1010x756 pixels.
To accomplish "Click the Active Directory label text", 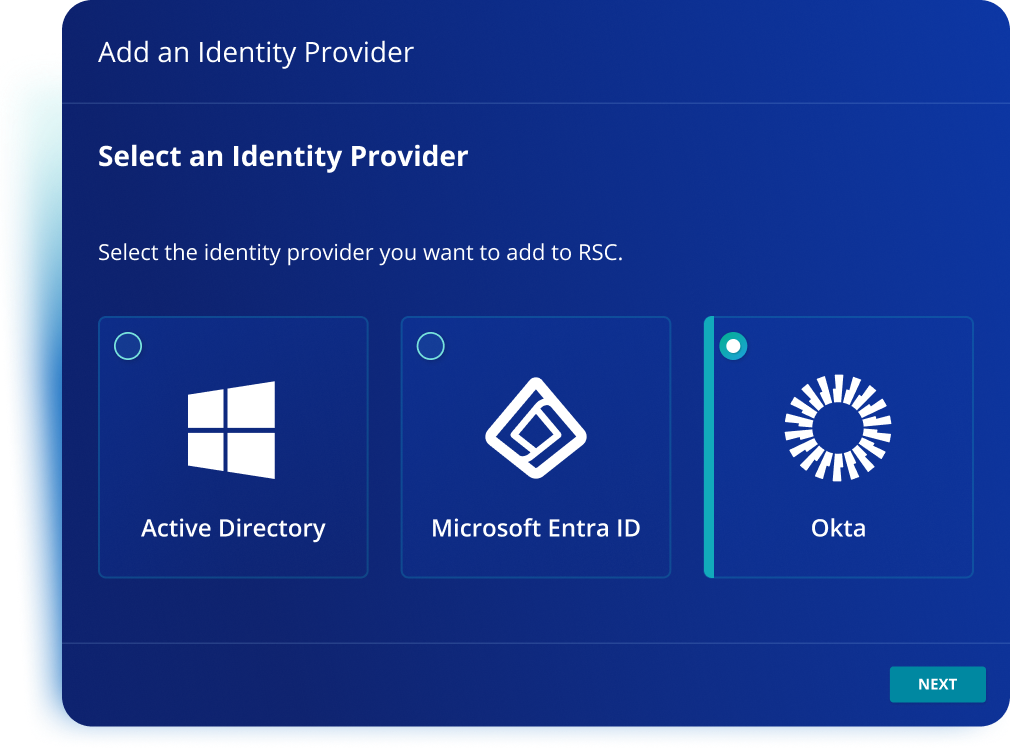I will point(232,528).
